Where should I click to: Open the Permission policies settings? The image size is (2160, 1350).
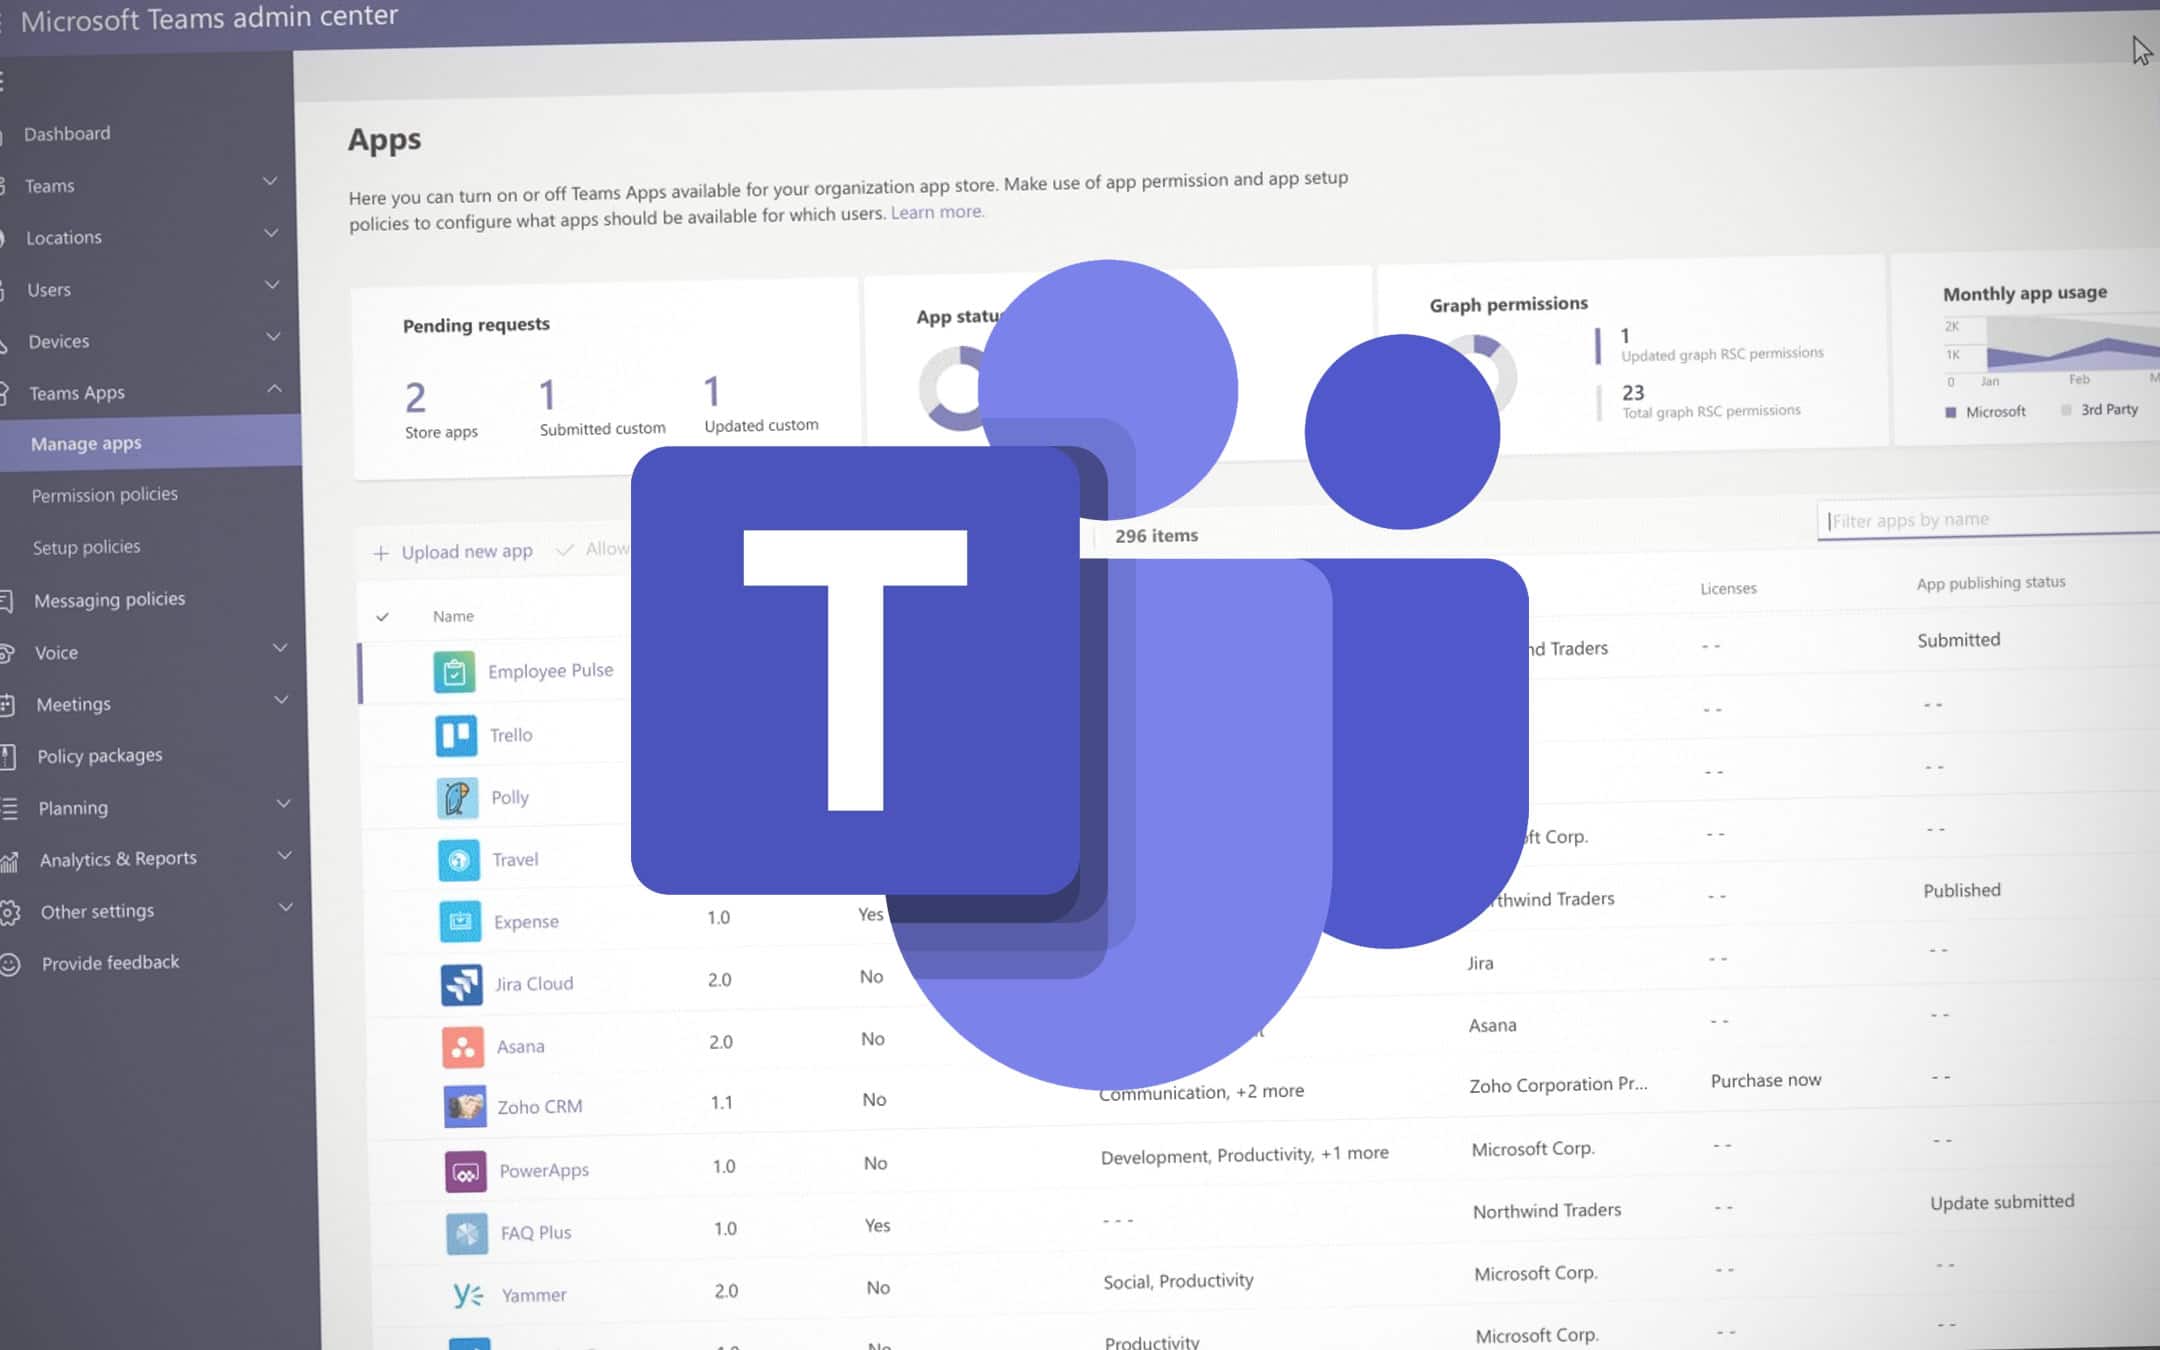tap(104, 495)
